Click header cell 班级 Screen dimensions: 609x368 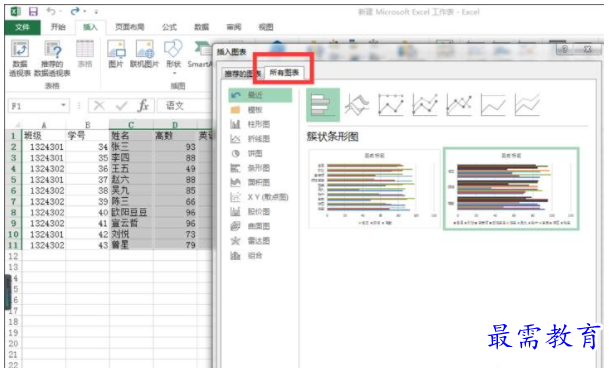click(44, 136)
